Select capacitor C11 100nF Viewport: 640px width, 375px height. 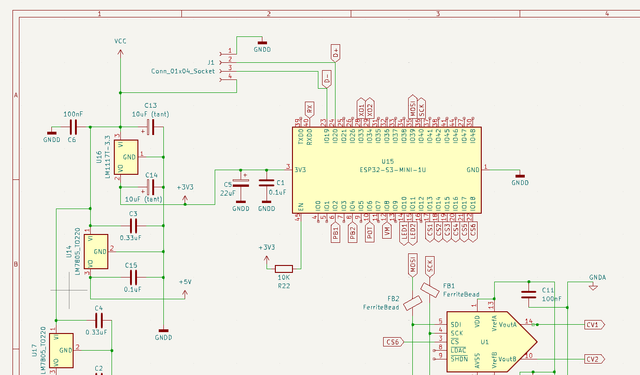click(x=529, y=295)
